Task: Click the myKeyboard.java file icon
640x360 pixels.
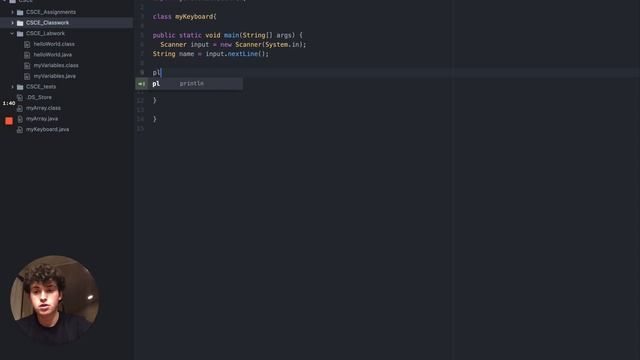Action: [x=20, y=129]
